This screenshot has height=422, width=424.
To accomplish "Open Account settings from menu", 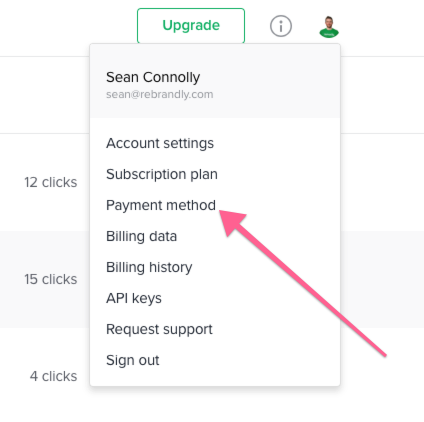I will tap(160, 143).
